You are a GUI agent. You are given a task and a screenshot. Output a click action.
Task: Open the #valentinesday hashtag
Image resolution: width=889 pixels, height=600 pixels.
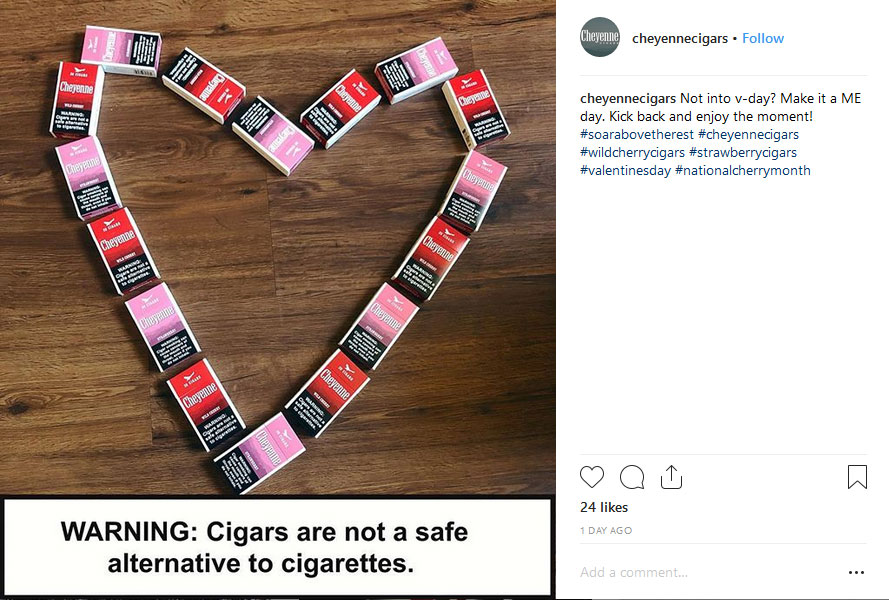[625, 171]
